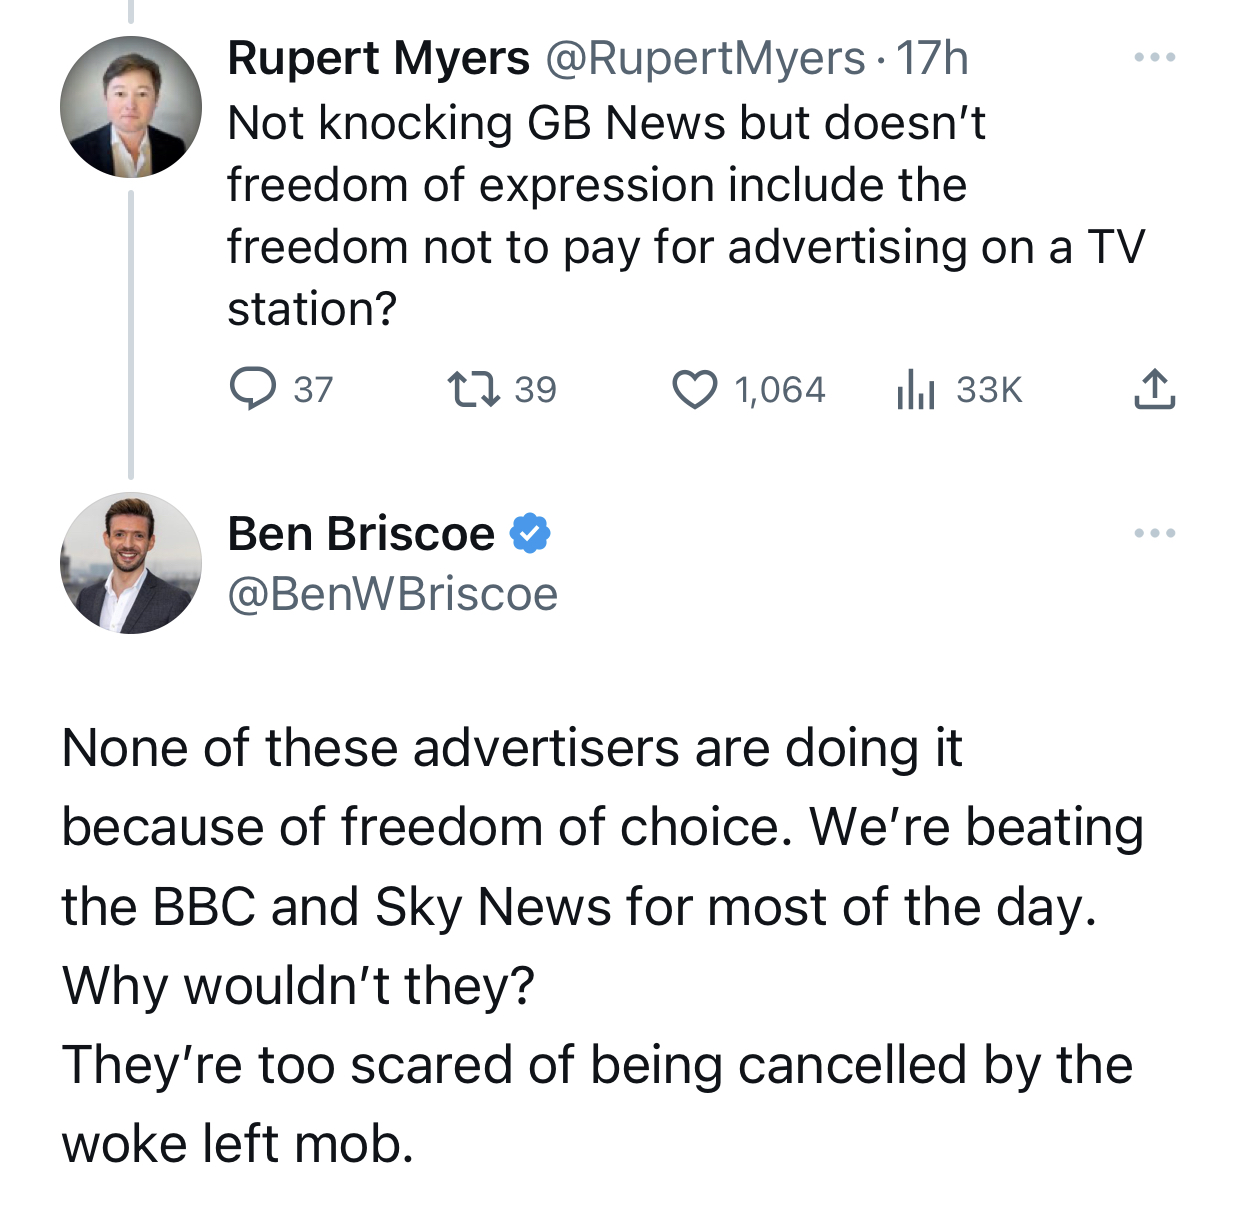Open Ben Briscoe's profile via display name
The image size is (1242, 1212).
(361, 534)
